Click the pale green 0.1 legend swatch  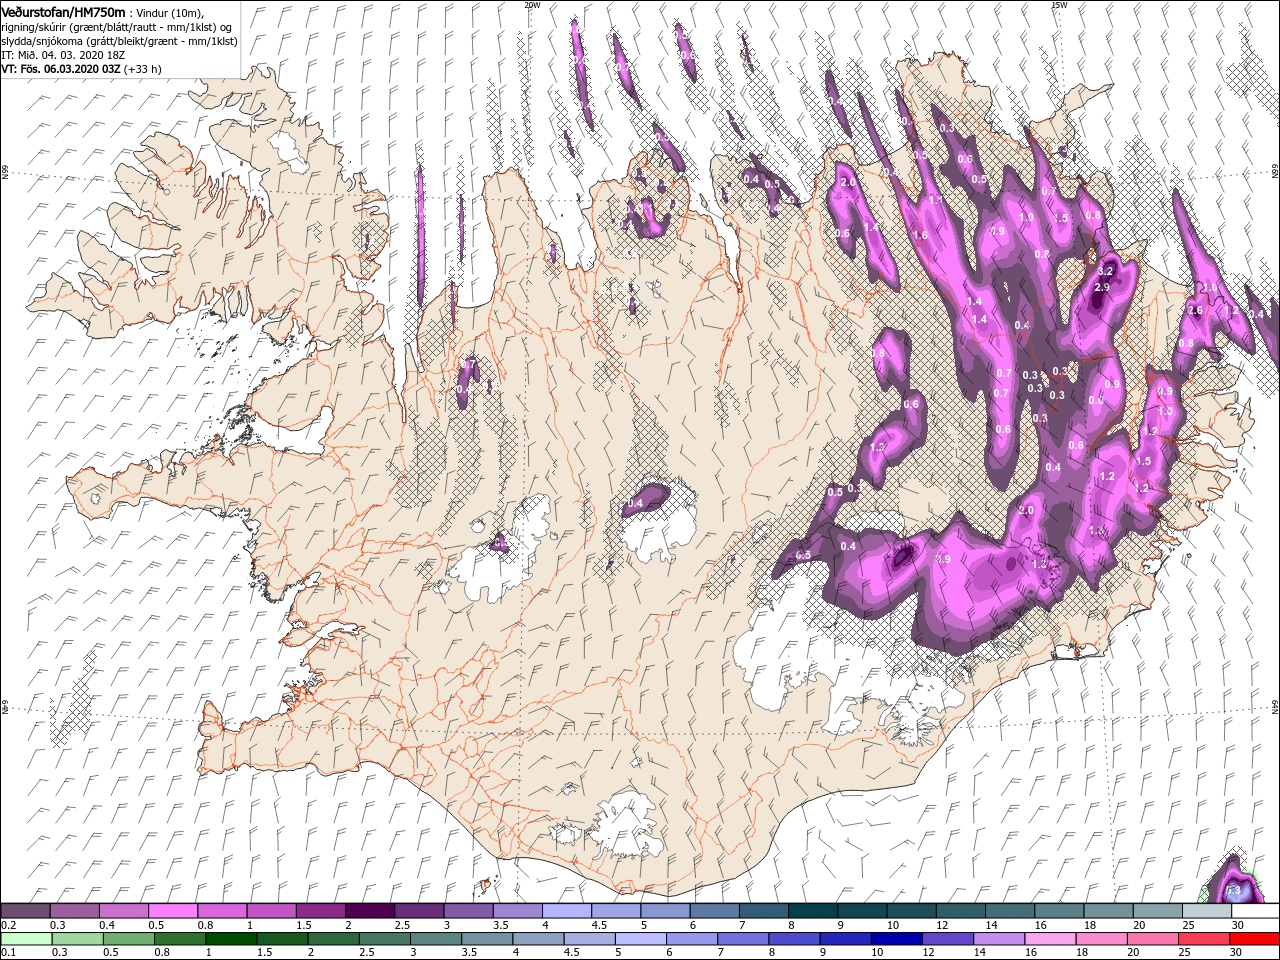click(25, 939)
